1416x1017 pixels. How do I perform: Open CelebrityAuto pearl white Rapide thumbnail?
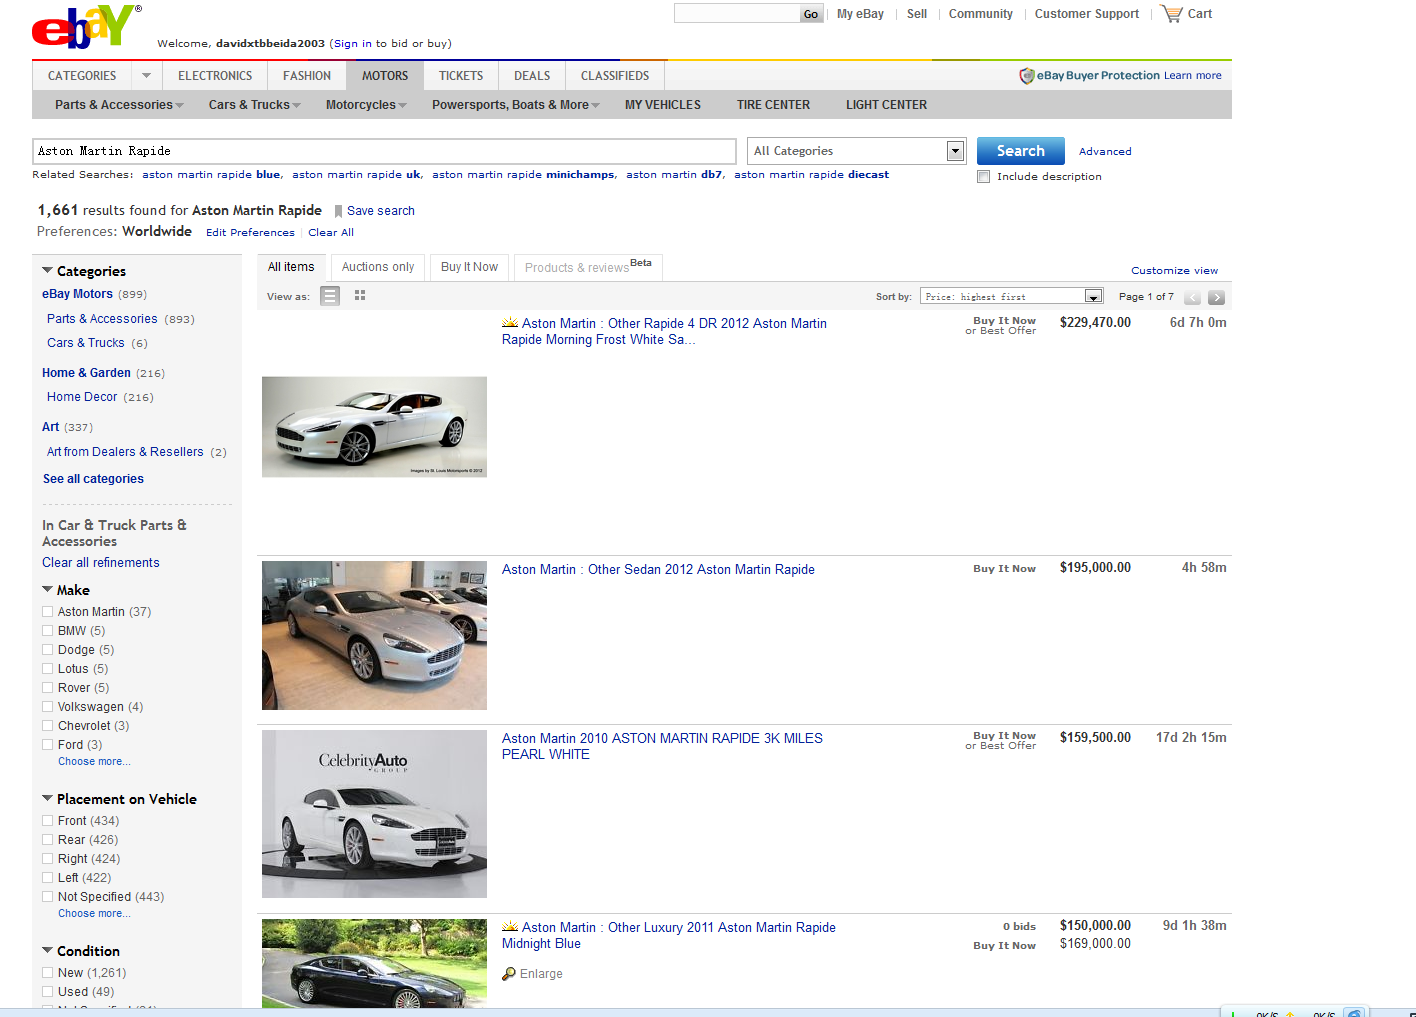(x=374, y=814)
